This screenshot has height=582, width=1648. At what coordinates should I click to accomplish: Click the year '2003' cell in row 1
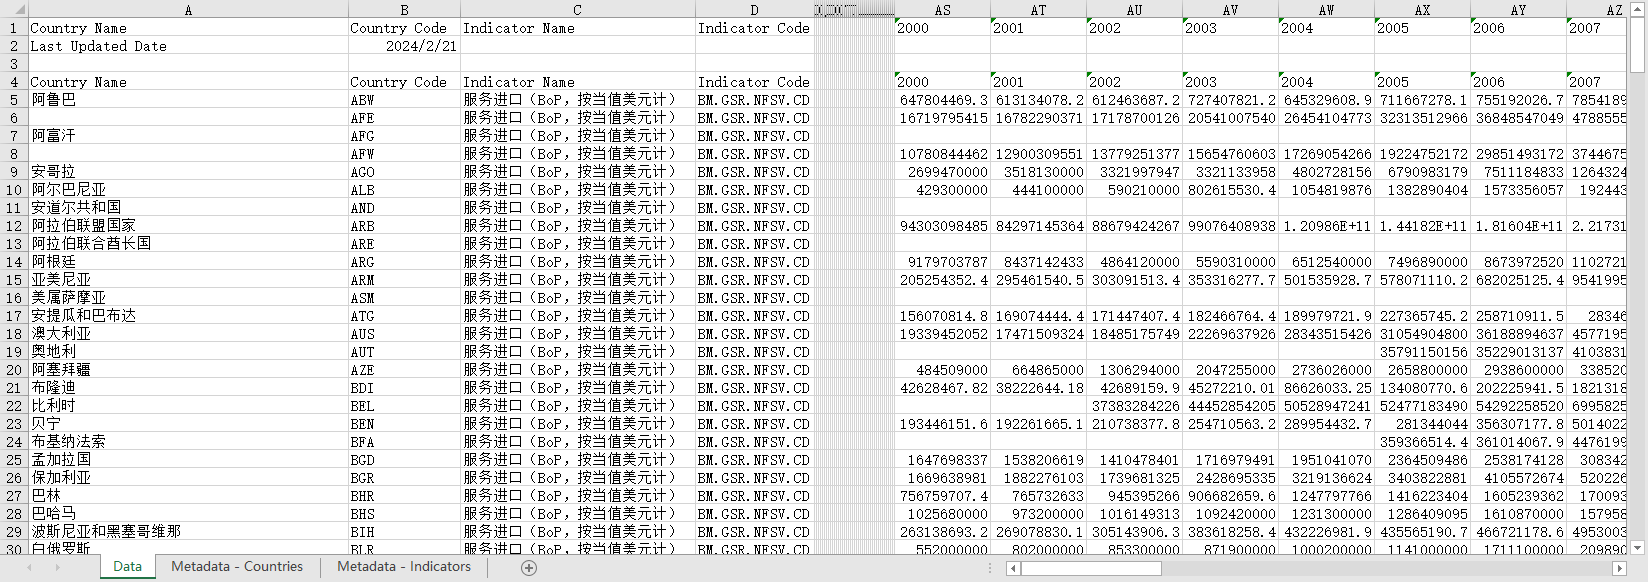point(1230,28)
